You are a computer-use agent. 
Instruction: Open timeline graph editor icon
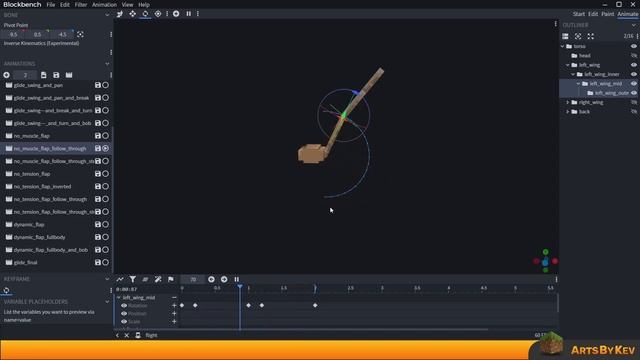[x=120, y=280]
